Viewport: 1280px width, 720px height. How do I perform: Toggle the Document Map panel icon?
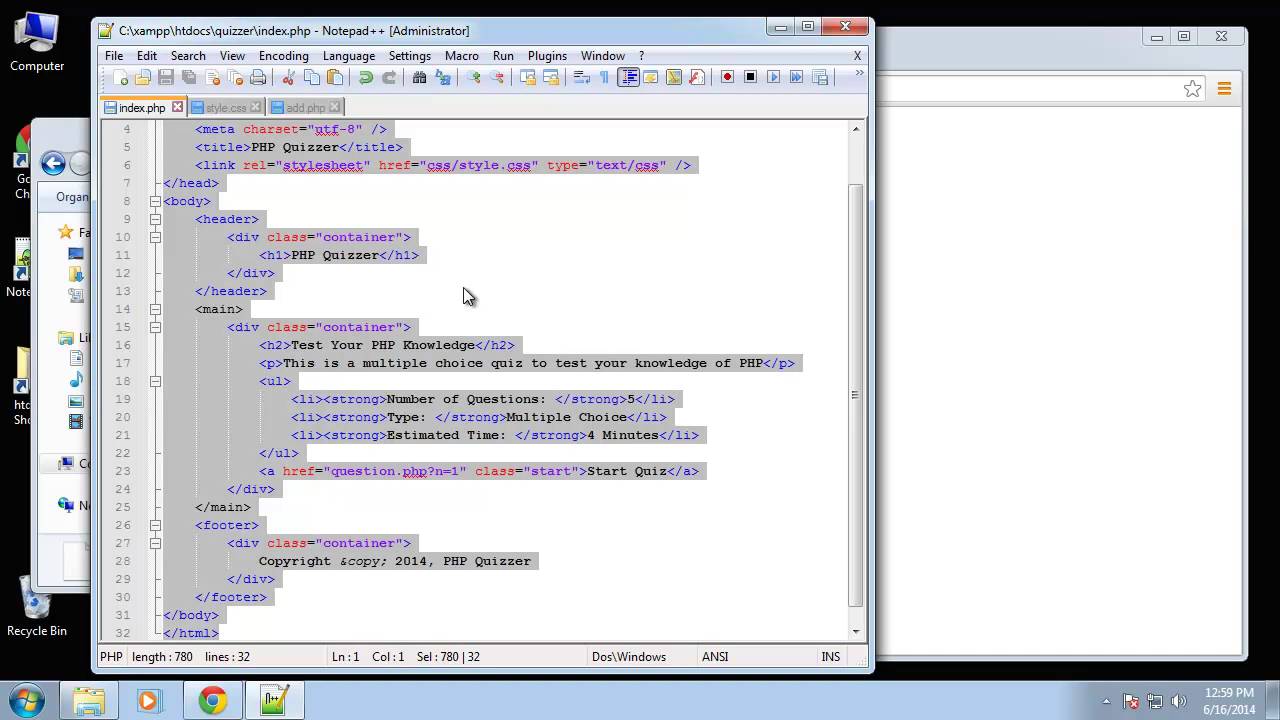pos(674,77)
